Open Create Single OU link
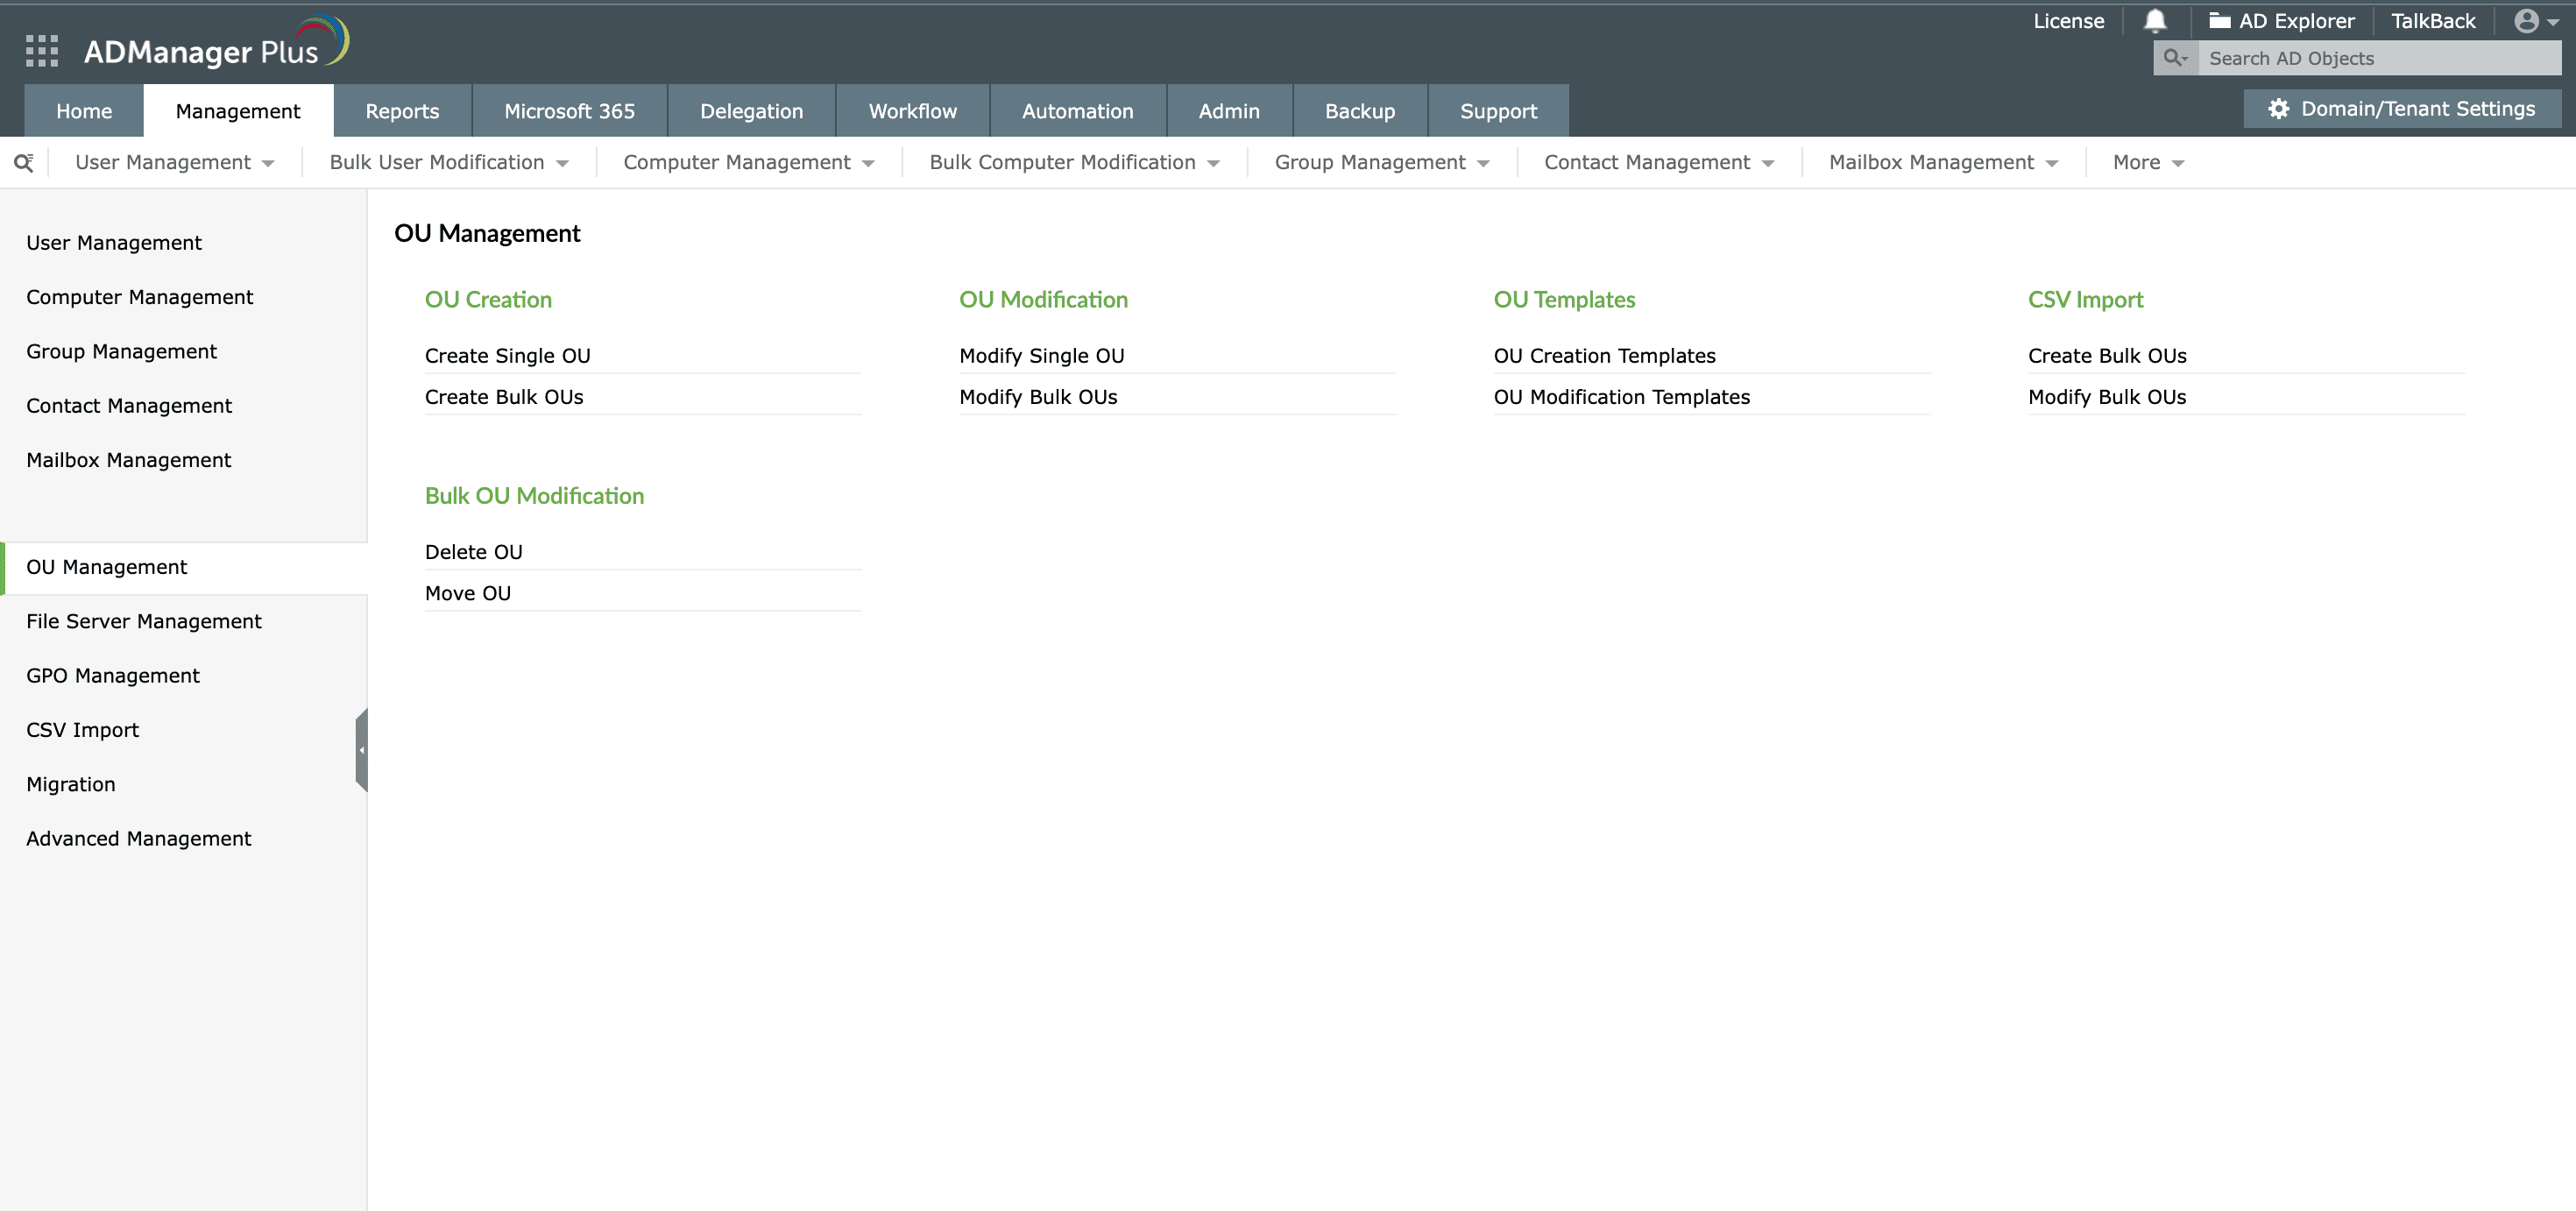The image size is (2576, 1211). point(507,356)
